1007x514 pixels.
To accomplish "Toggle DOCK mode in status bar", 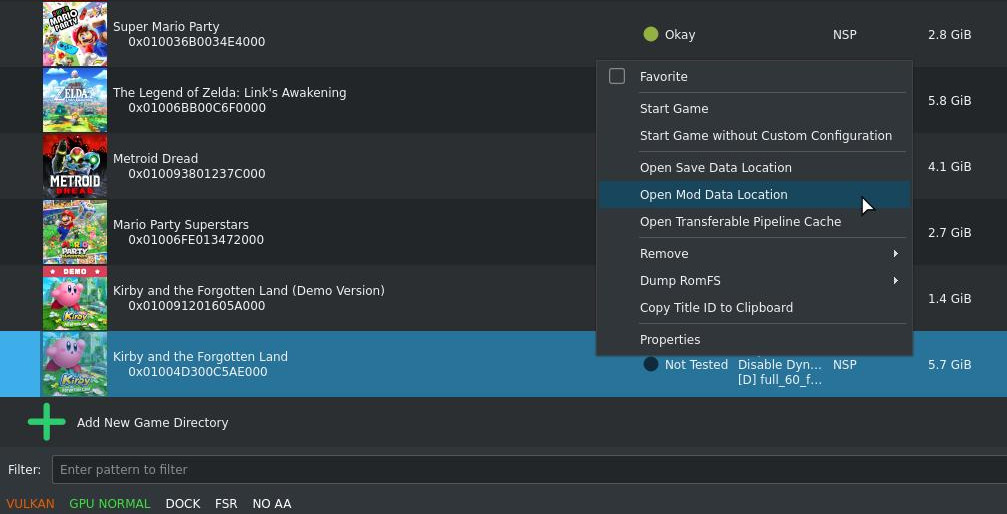I will click(183, 504).
